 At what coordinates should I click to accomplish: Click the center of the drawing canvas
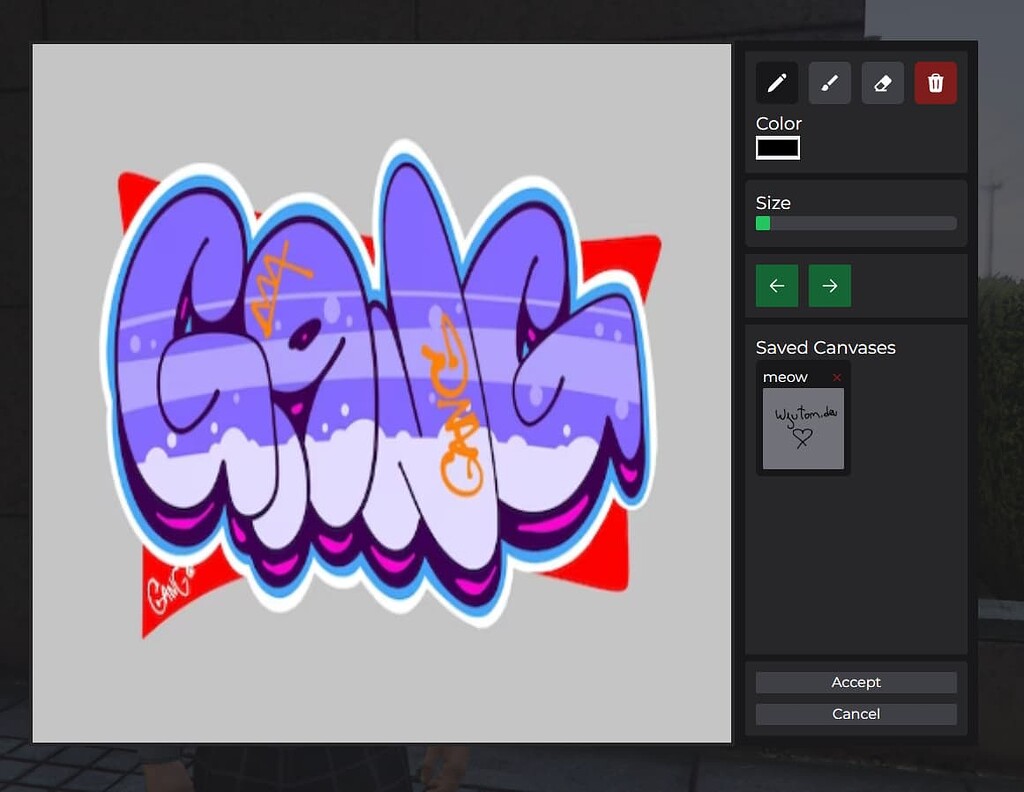(381, 392)
